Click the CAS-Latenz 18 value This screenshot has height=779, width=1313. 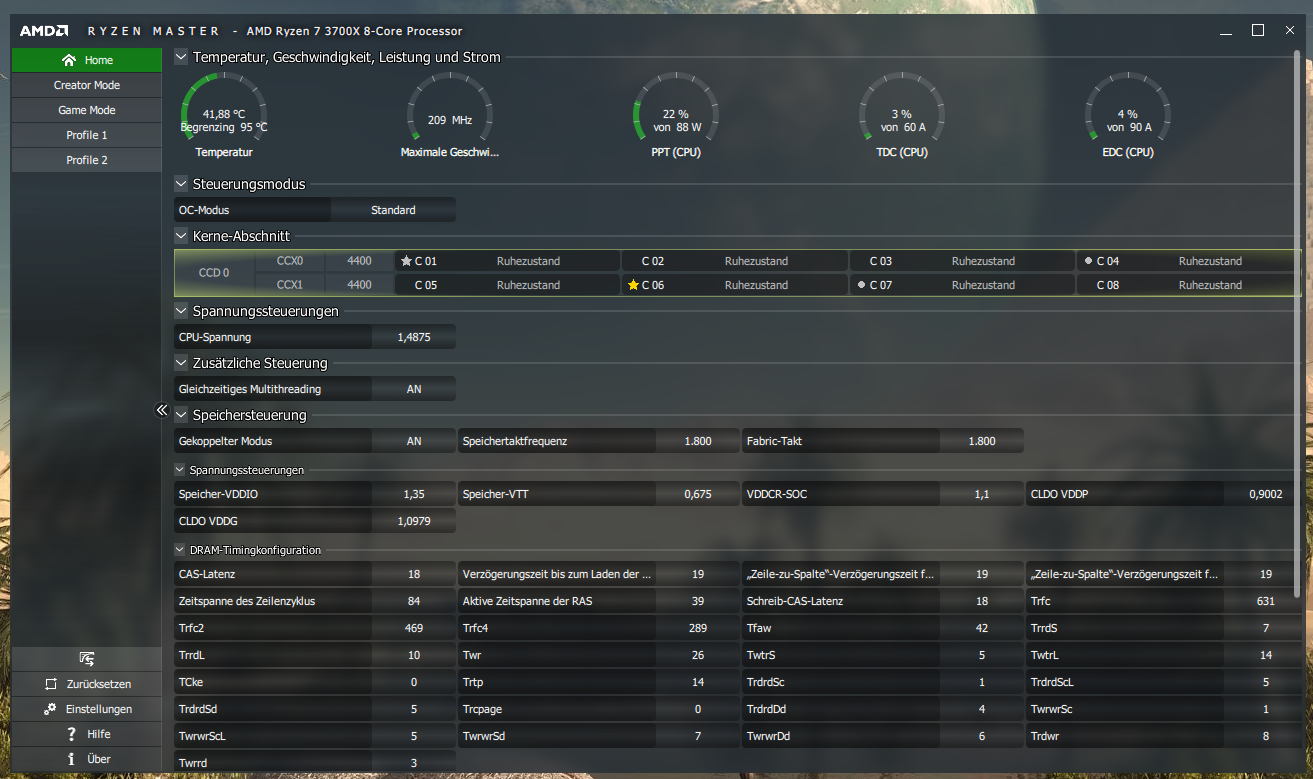pyautogui.click(x=414, y=574)
